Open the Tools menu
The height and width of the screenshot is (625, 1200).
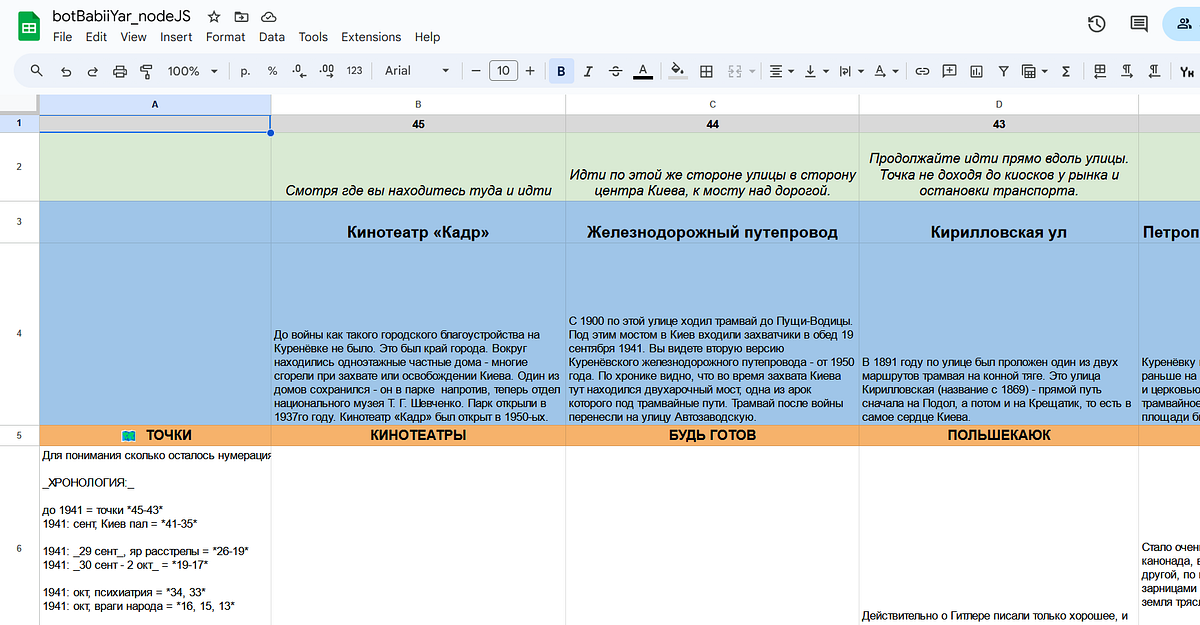click(x=313, y=37)
